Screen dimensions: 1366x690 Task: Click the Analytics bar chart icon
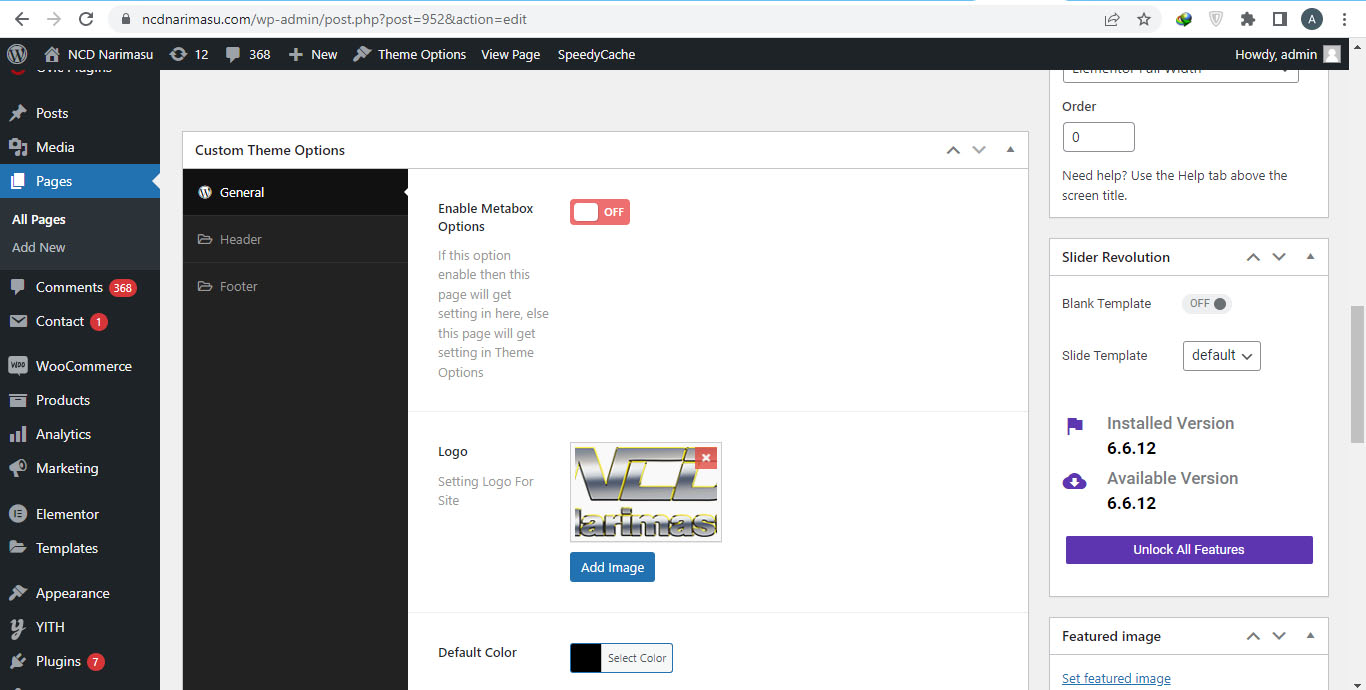(18, 434)
